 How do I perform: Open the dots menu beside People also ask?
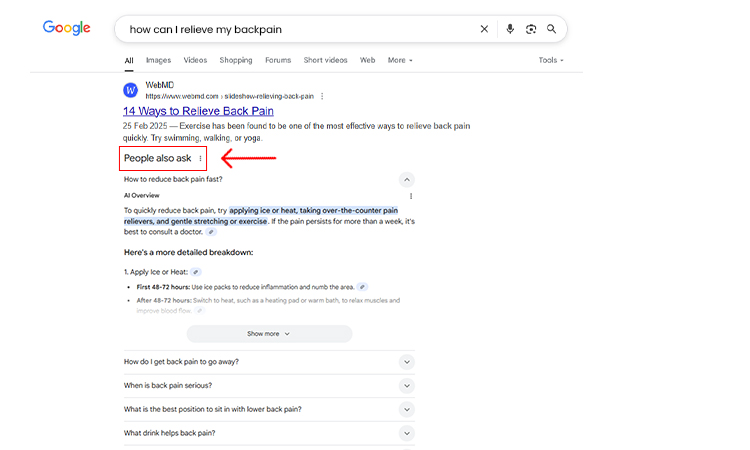pyautogui.click(x=200, y=158)
